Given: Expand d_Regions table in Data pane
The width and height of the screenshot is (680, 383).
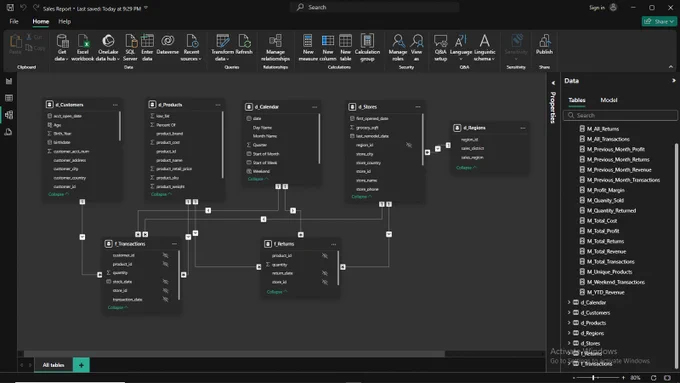Looking at the screenshot, I should (569, 333).
